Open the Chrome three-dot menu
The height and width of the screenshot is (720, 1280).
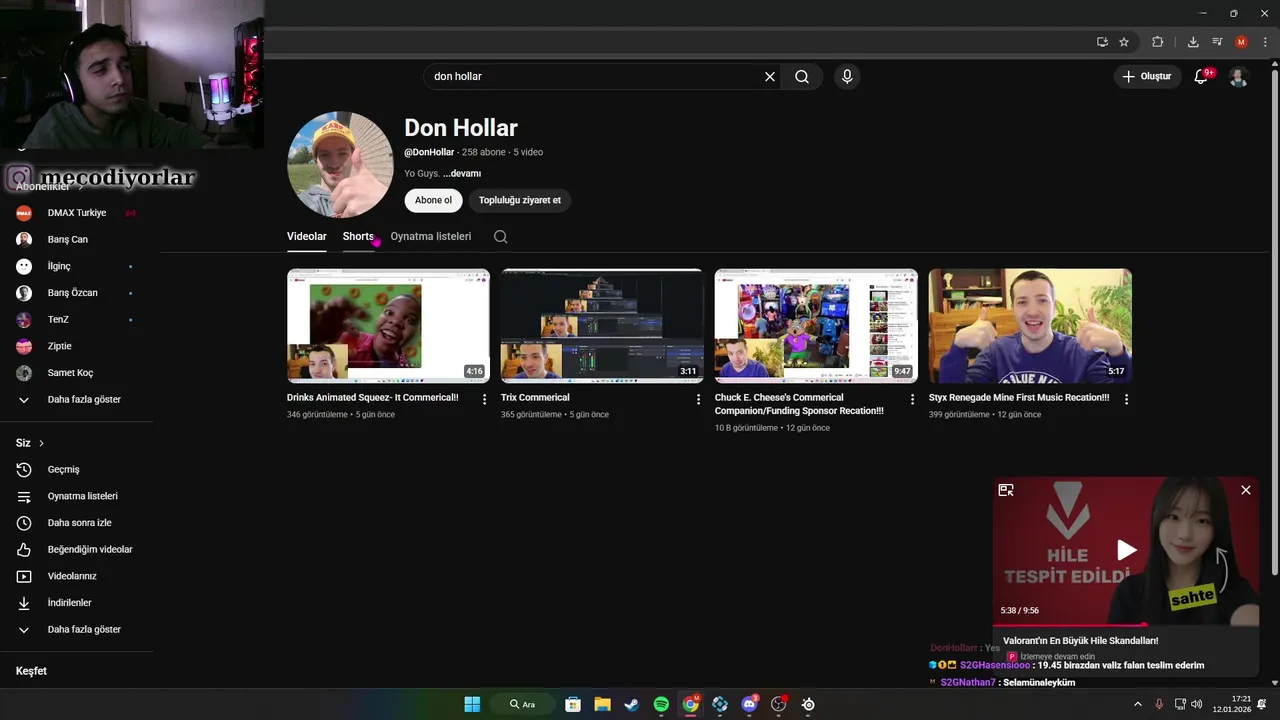(1265, 42)
